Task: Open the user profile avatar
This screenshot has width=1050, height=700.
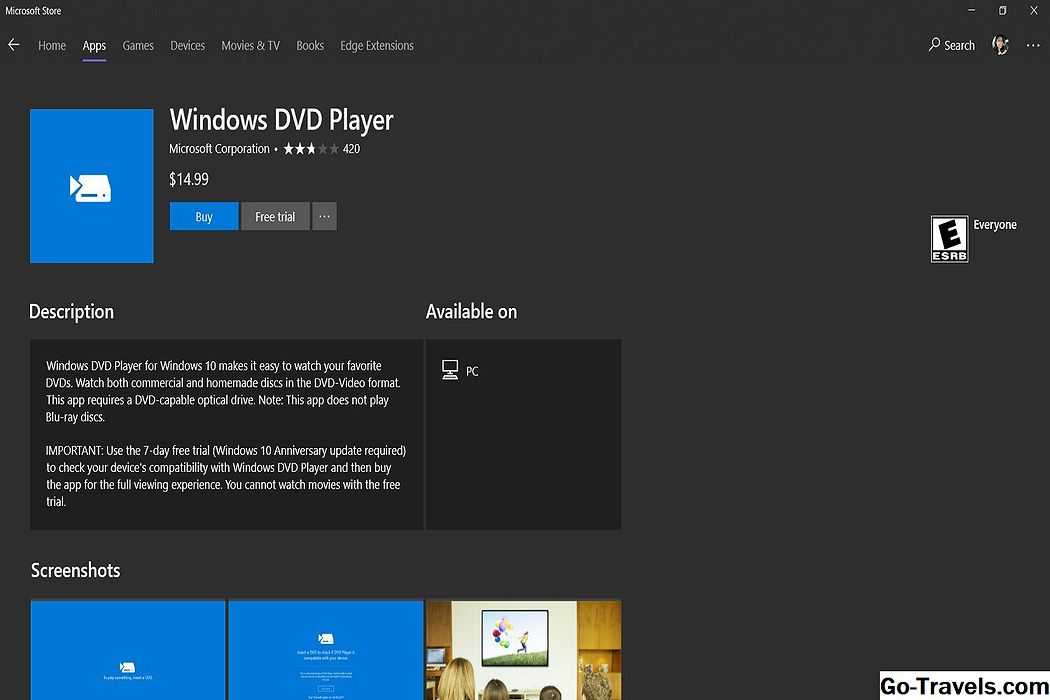Action: [x=1000, y=45]
